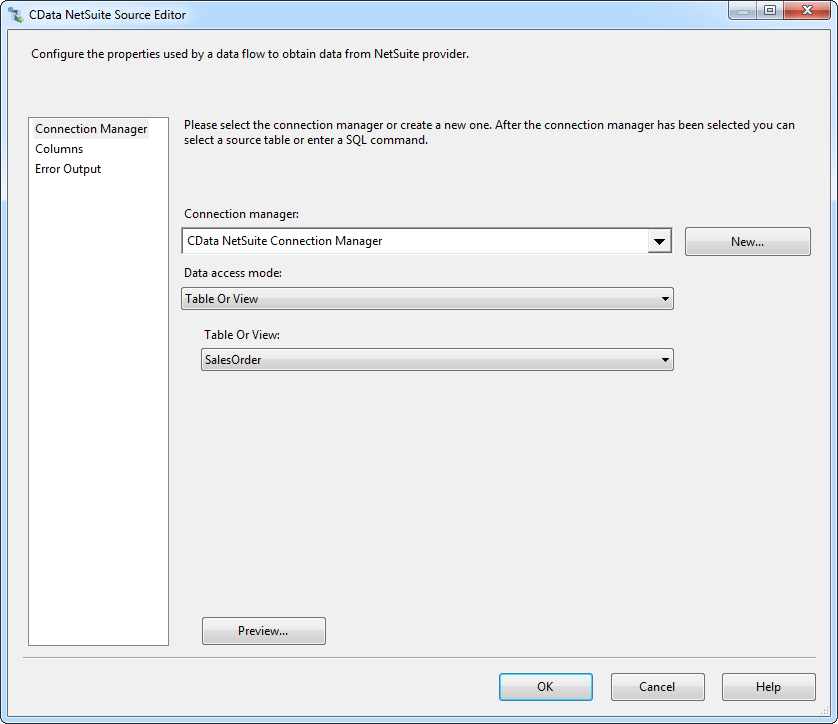Screen dimensions: 838x724
Task: Select the Connection Manager page
Action: (x=91, y=129)
